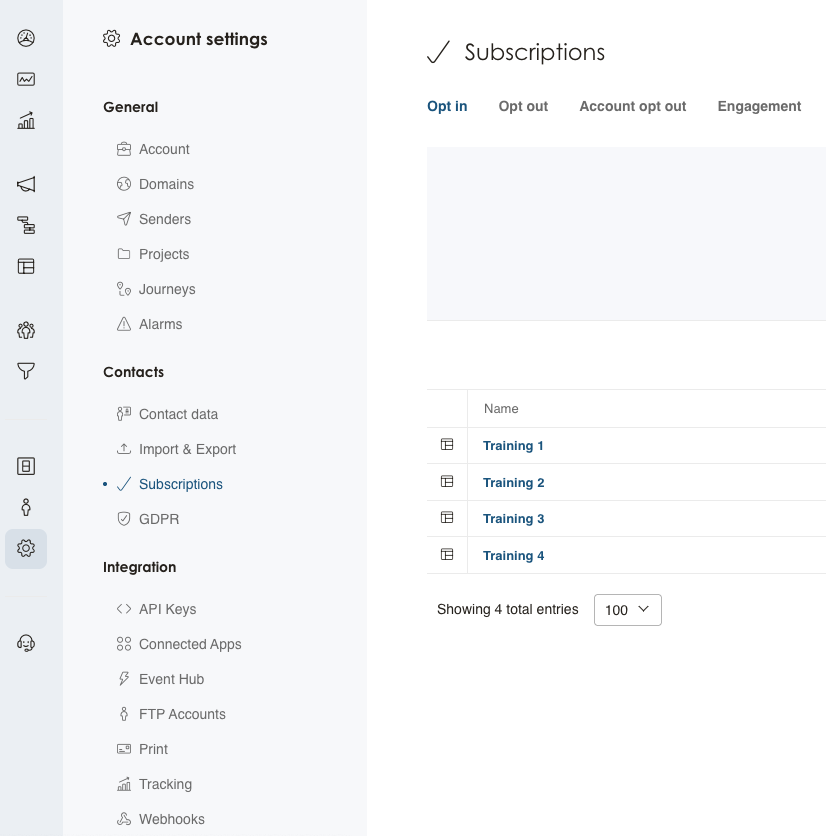The image size is (826, 836).
Task: Switch to the Opt out tab
Action: pos(523,106)
